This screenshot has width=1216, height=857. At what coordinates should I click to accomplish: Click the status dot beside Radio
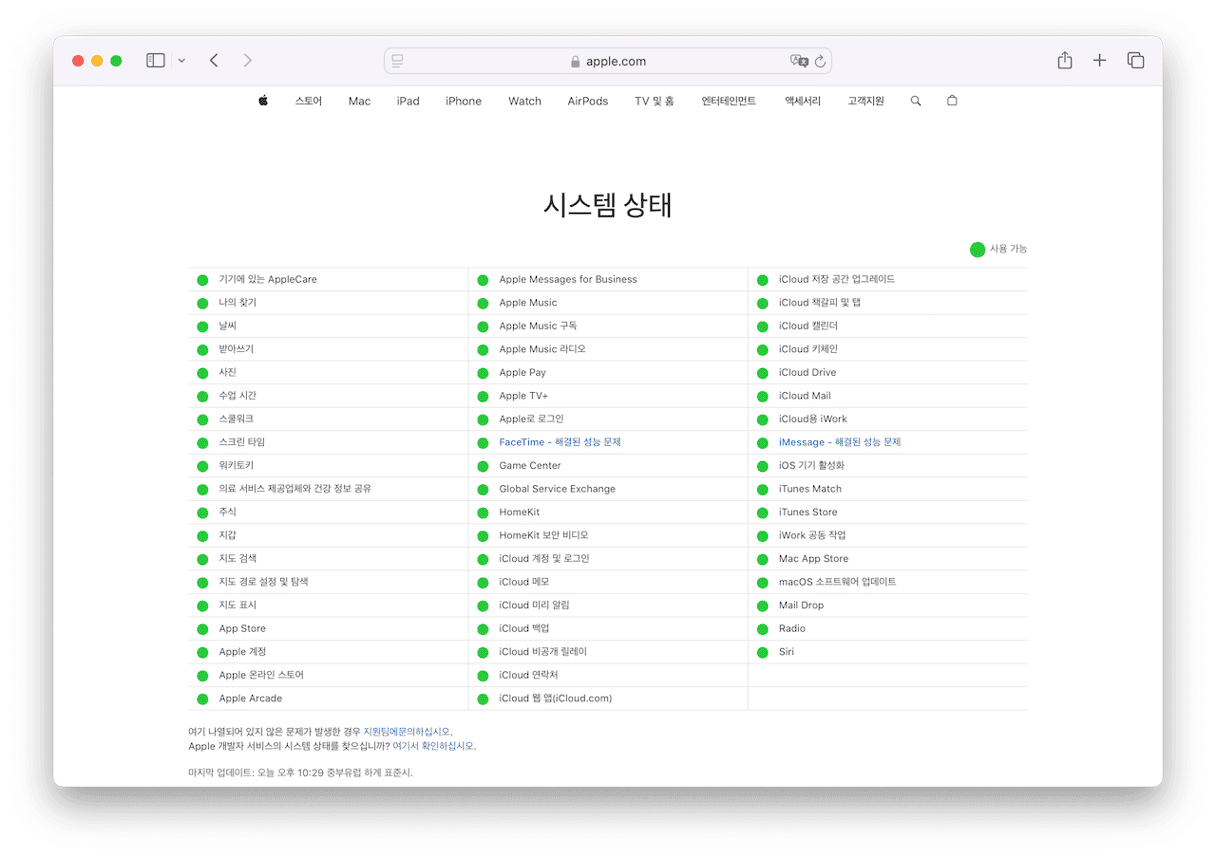[763, 629]
